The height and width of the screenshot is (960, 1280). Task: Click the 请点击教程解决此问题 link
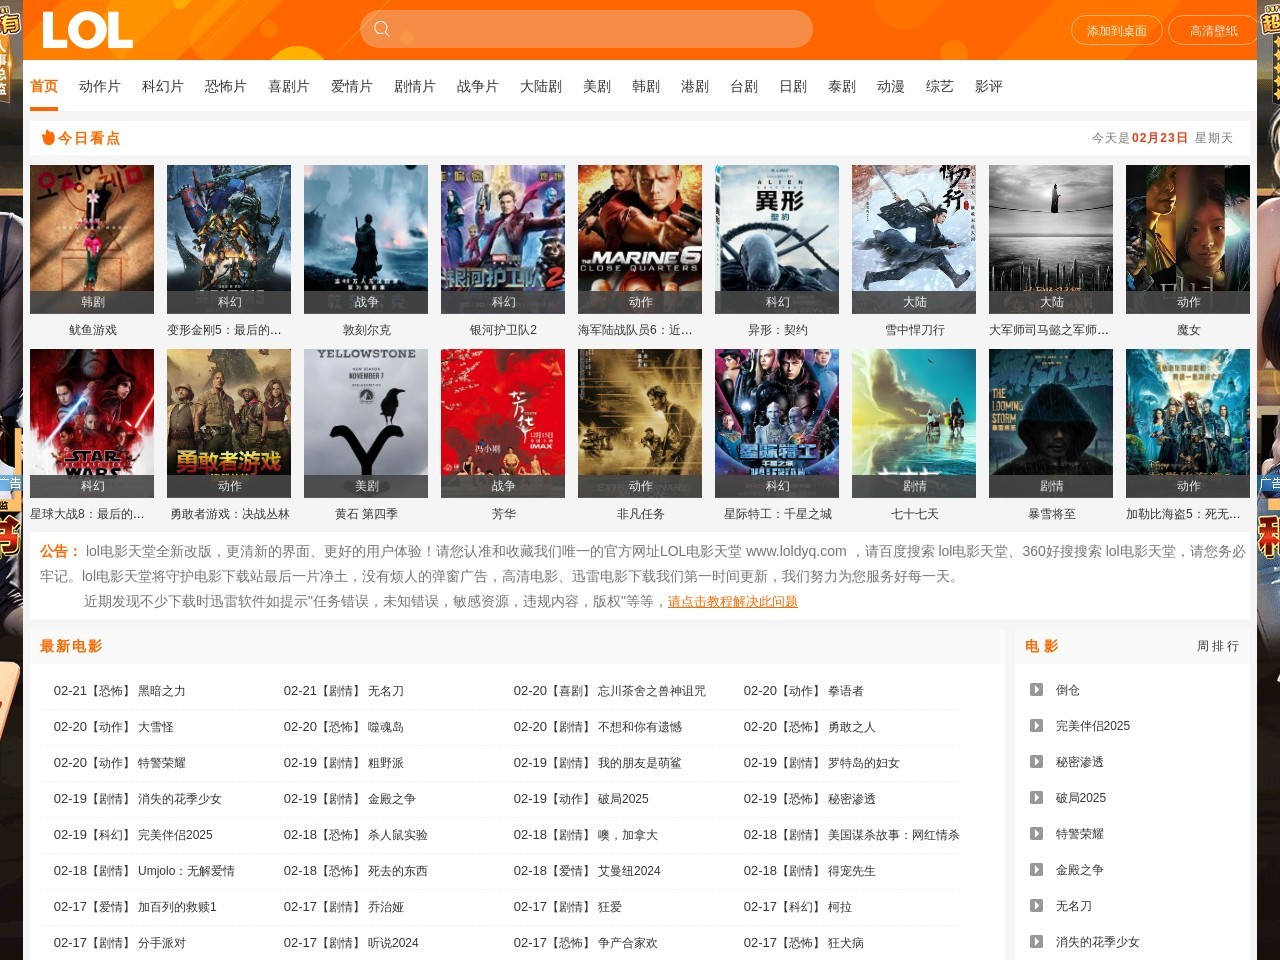click(733, 601)
